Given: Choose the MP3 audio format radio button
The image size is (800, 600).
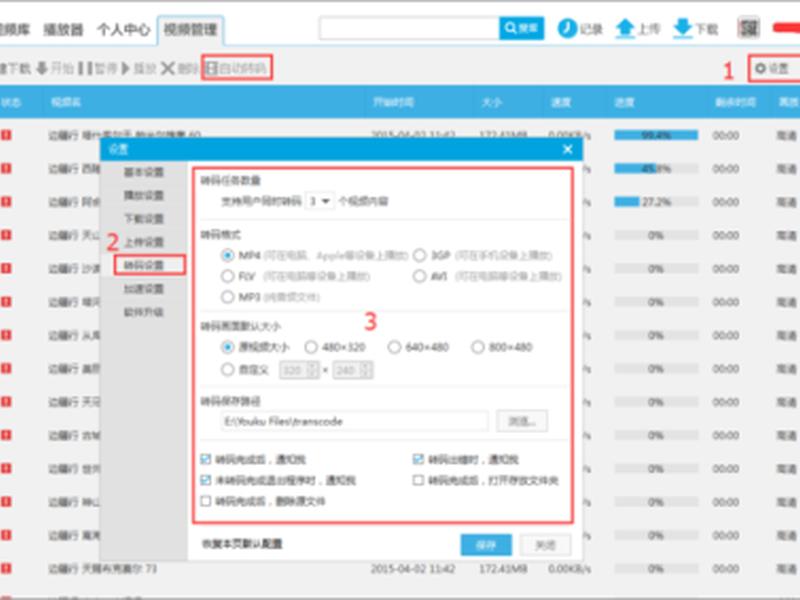Looking at the screenshot, I should 228,297.
